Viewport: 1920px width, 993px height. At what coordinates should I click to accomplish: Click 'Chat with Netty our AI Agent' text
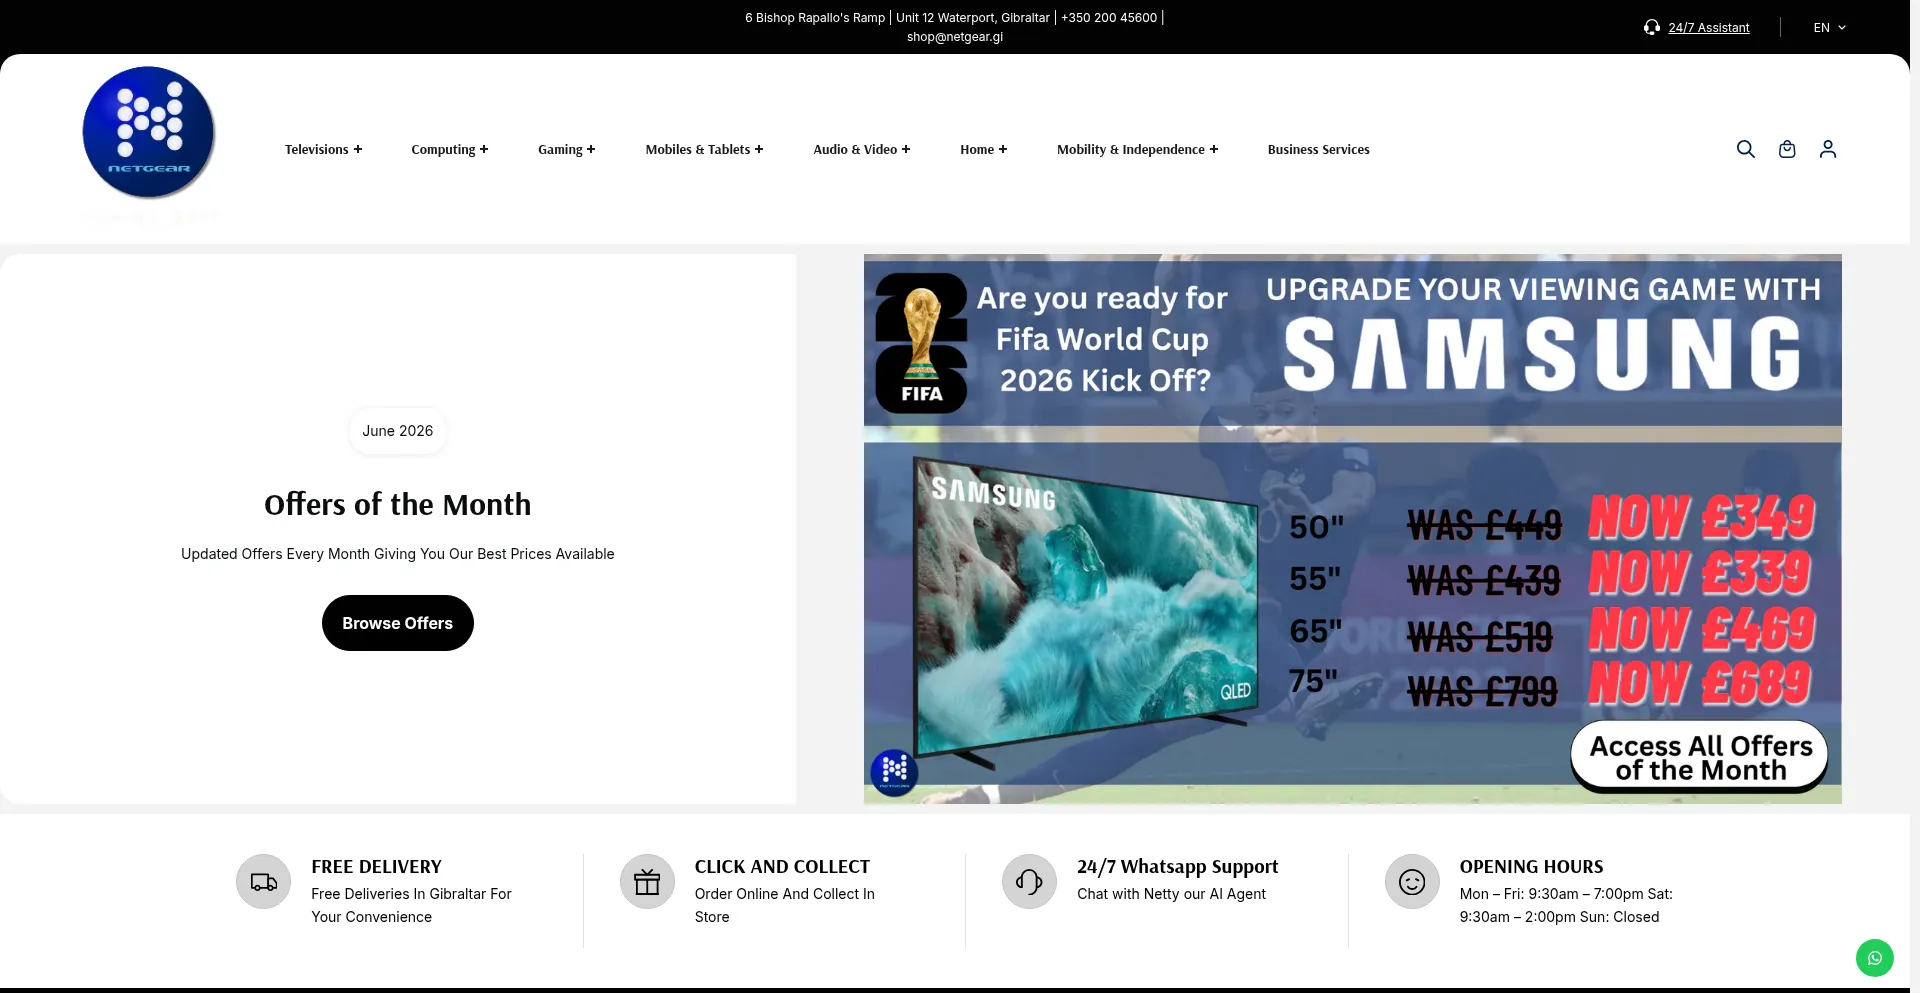point(1171,894)
